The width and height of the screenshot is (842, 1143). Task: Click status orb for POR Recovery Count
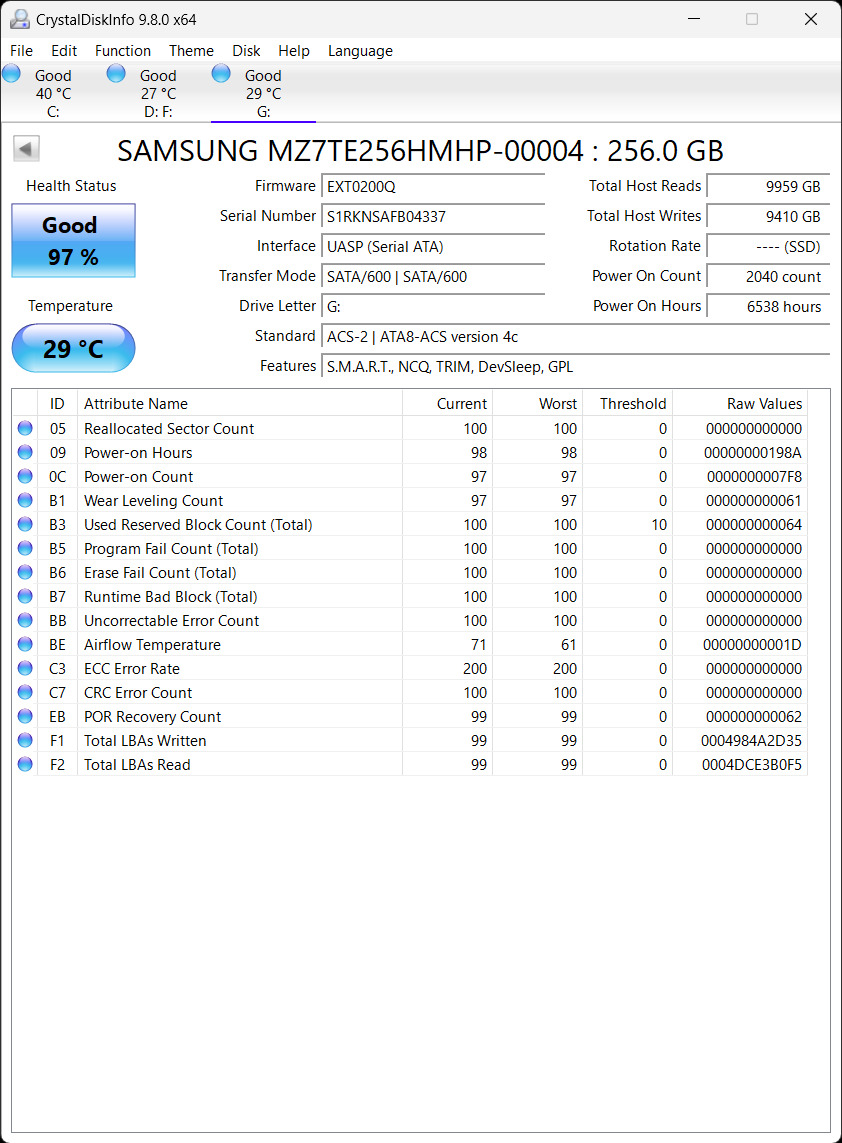26,716
